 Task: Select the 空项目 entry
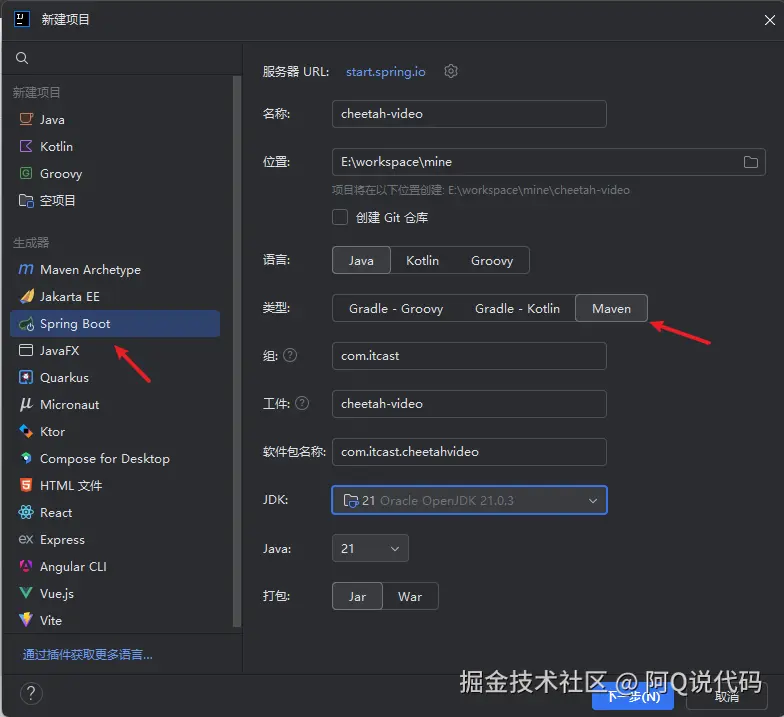115,200
